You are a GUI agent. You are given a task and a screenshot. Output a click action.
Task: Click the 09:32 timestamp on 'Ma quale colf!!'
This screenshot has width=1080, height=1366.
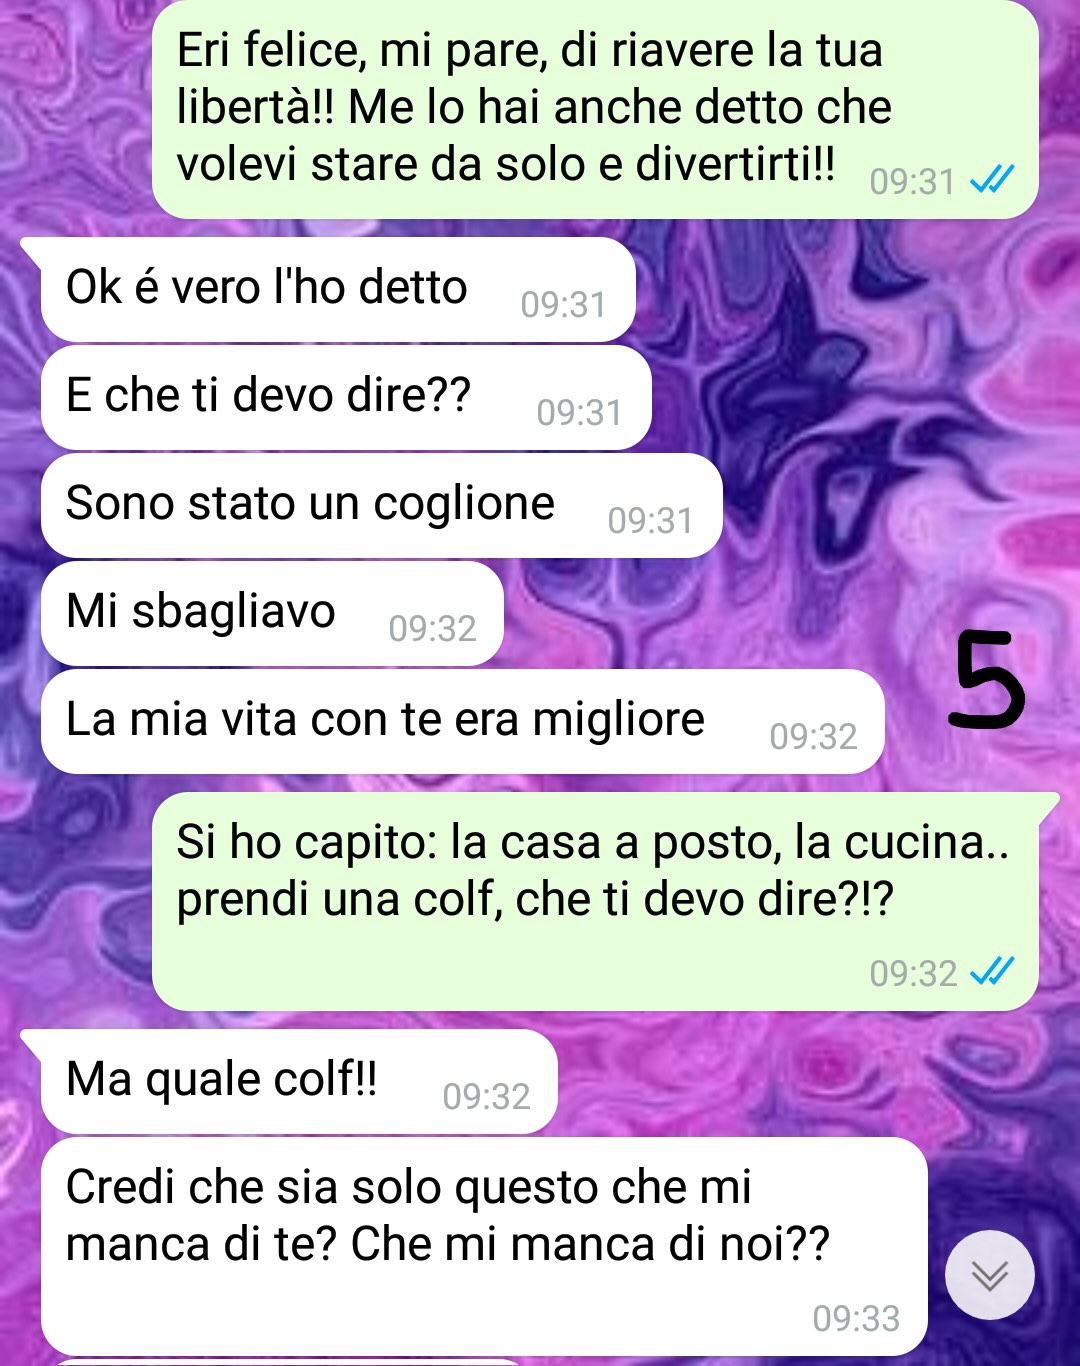[486, 1096]
